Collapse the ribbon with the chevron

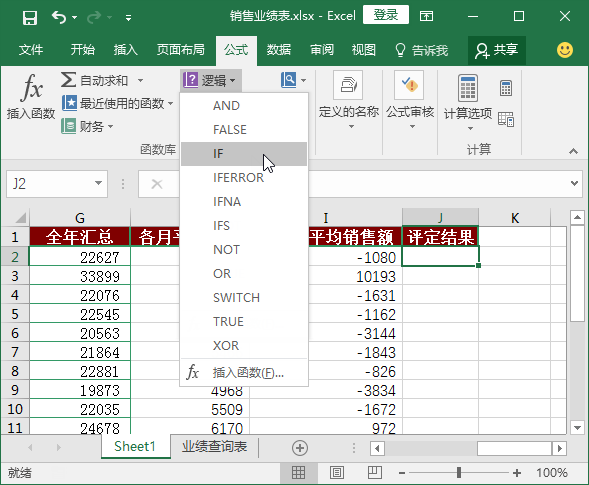[573, 151]
